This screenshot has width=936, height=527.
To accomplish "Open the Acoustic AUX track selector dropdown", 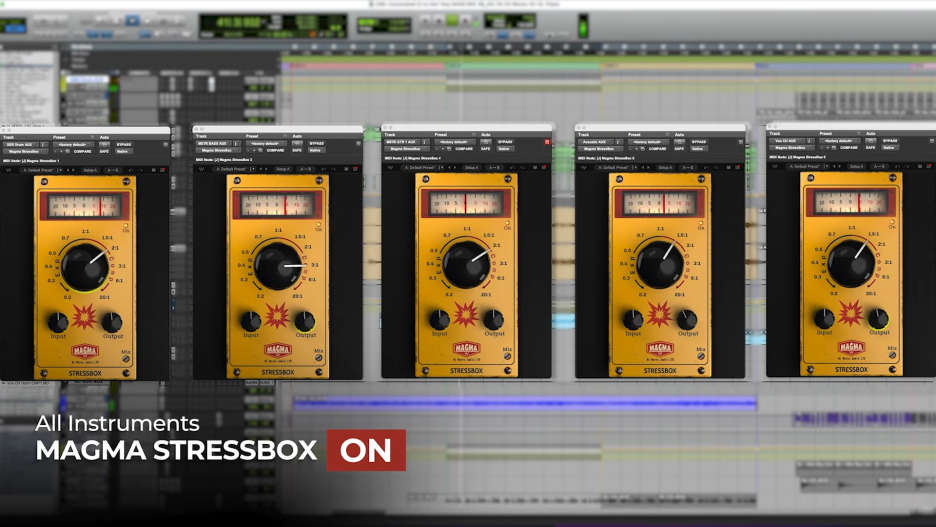I will click(x=596, y=142).
